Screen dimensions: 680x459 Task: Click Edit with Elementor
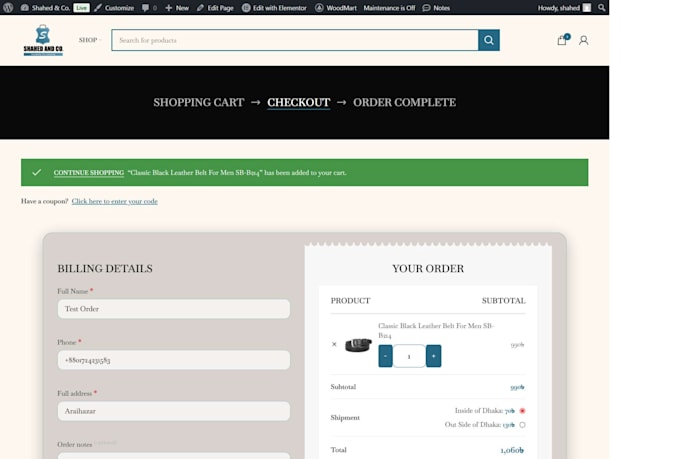tap(274, 8)
